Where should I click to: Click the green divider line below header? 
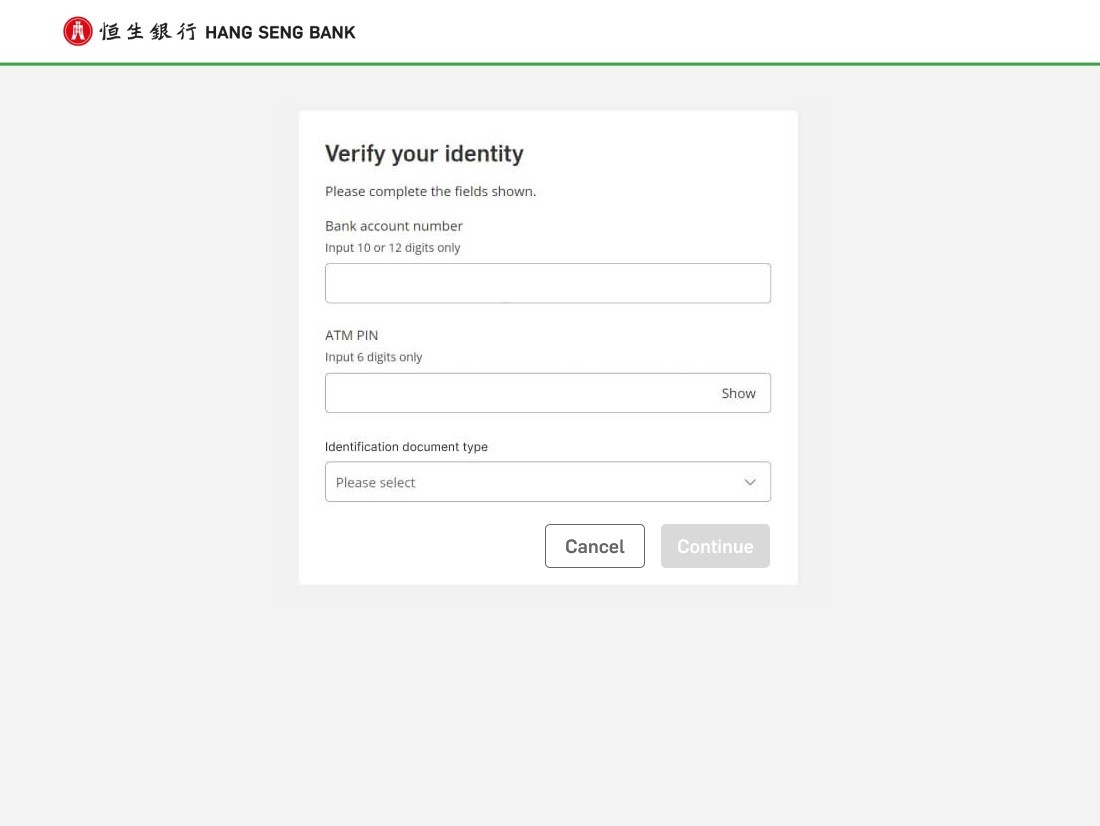tap(550, 64)
